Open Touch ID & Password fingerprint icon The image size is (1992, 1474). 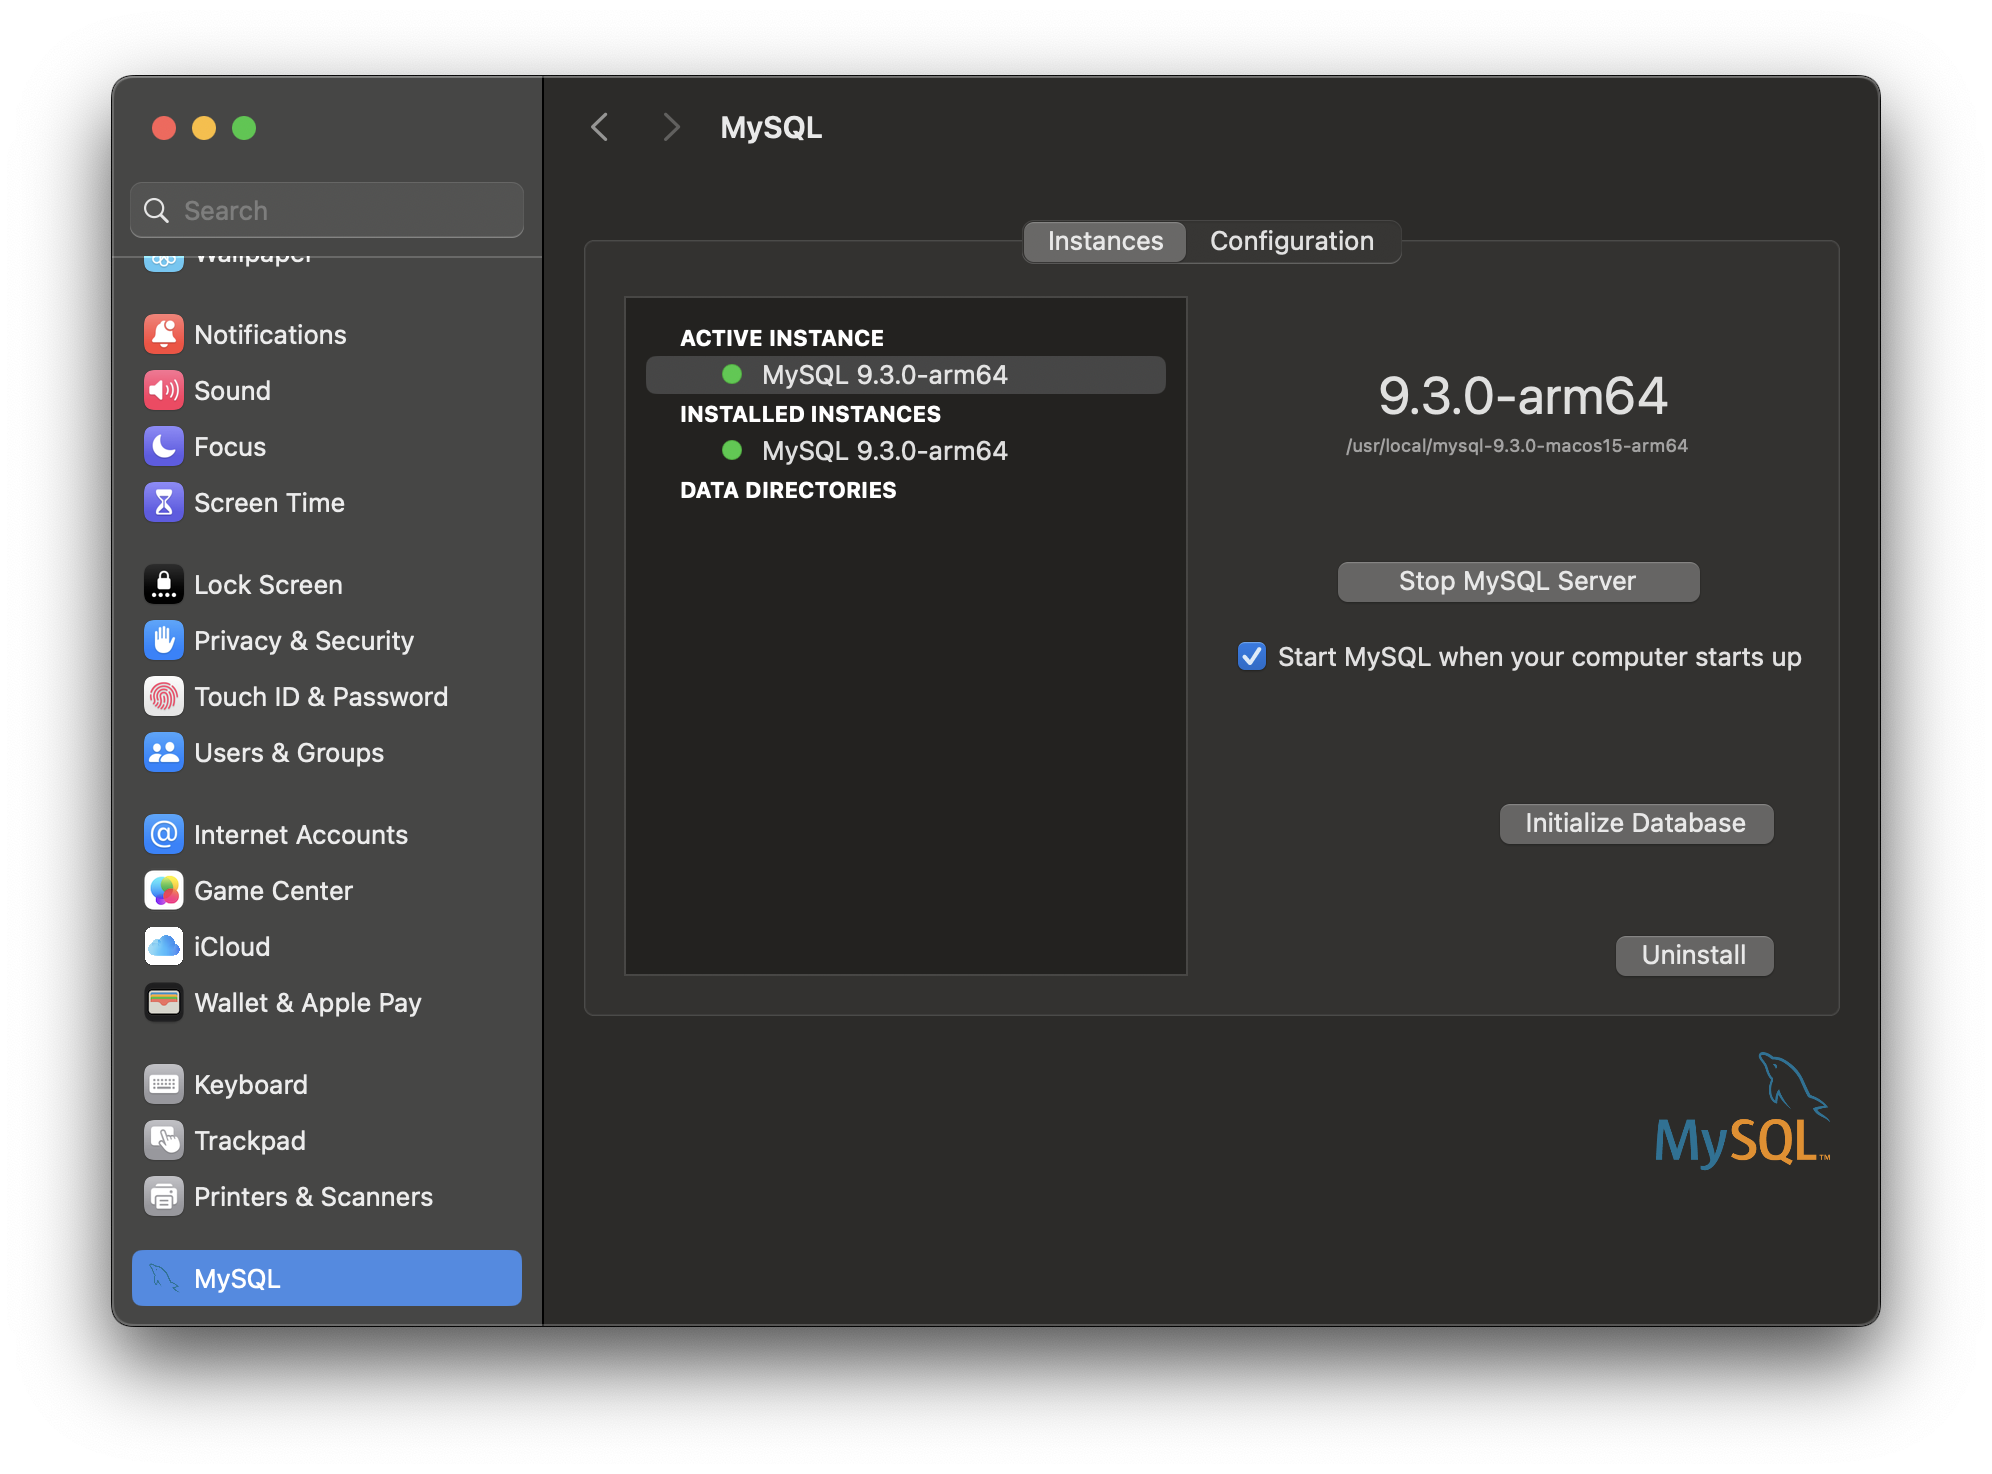point(163,697)
